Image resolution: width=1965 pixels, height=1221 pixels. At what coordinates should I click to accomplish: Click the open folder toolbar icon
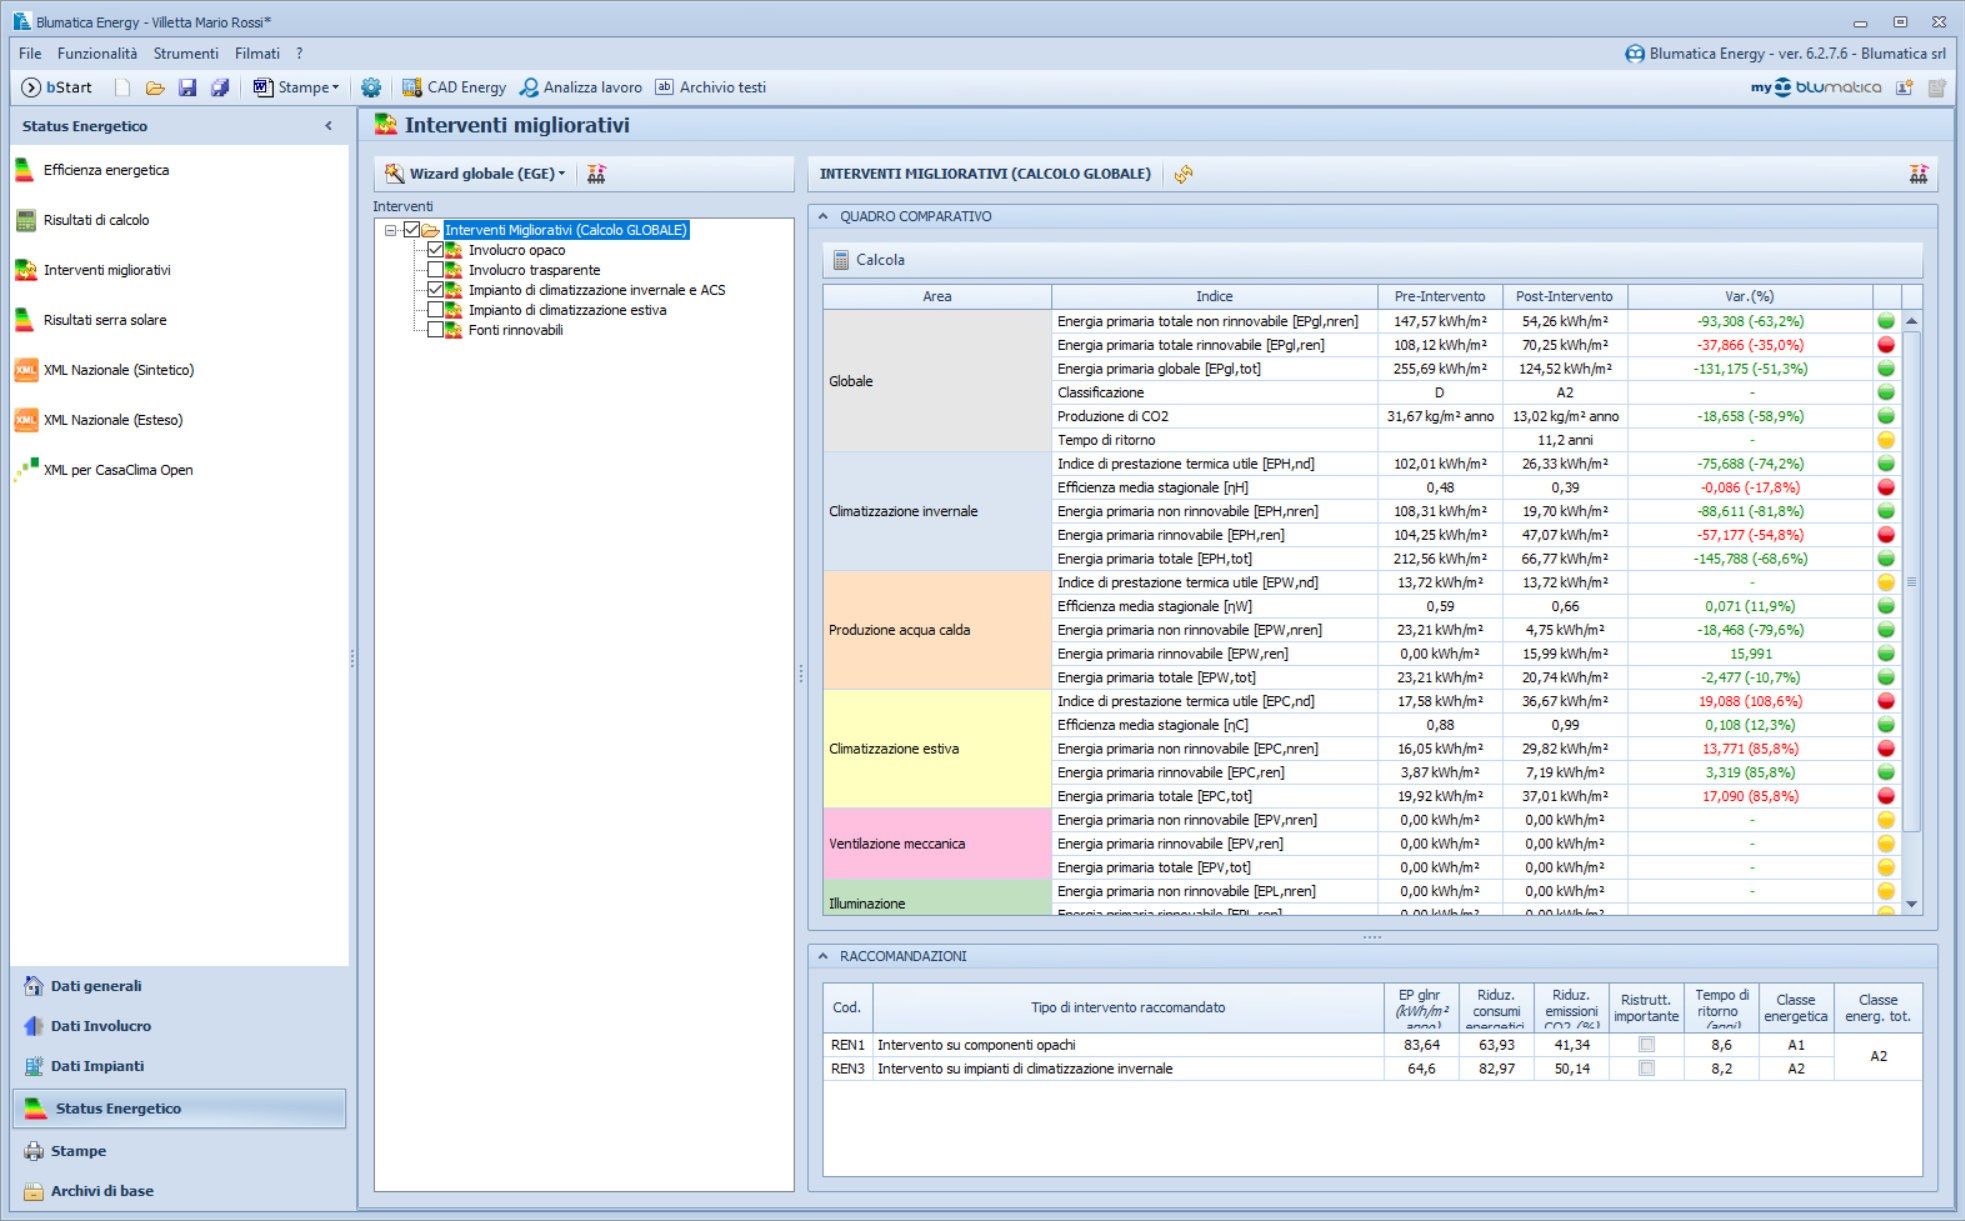pyautogui.click(x=154, y=87)
